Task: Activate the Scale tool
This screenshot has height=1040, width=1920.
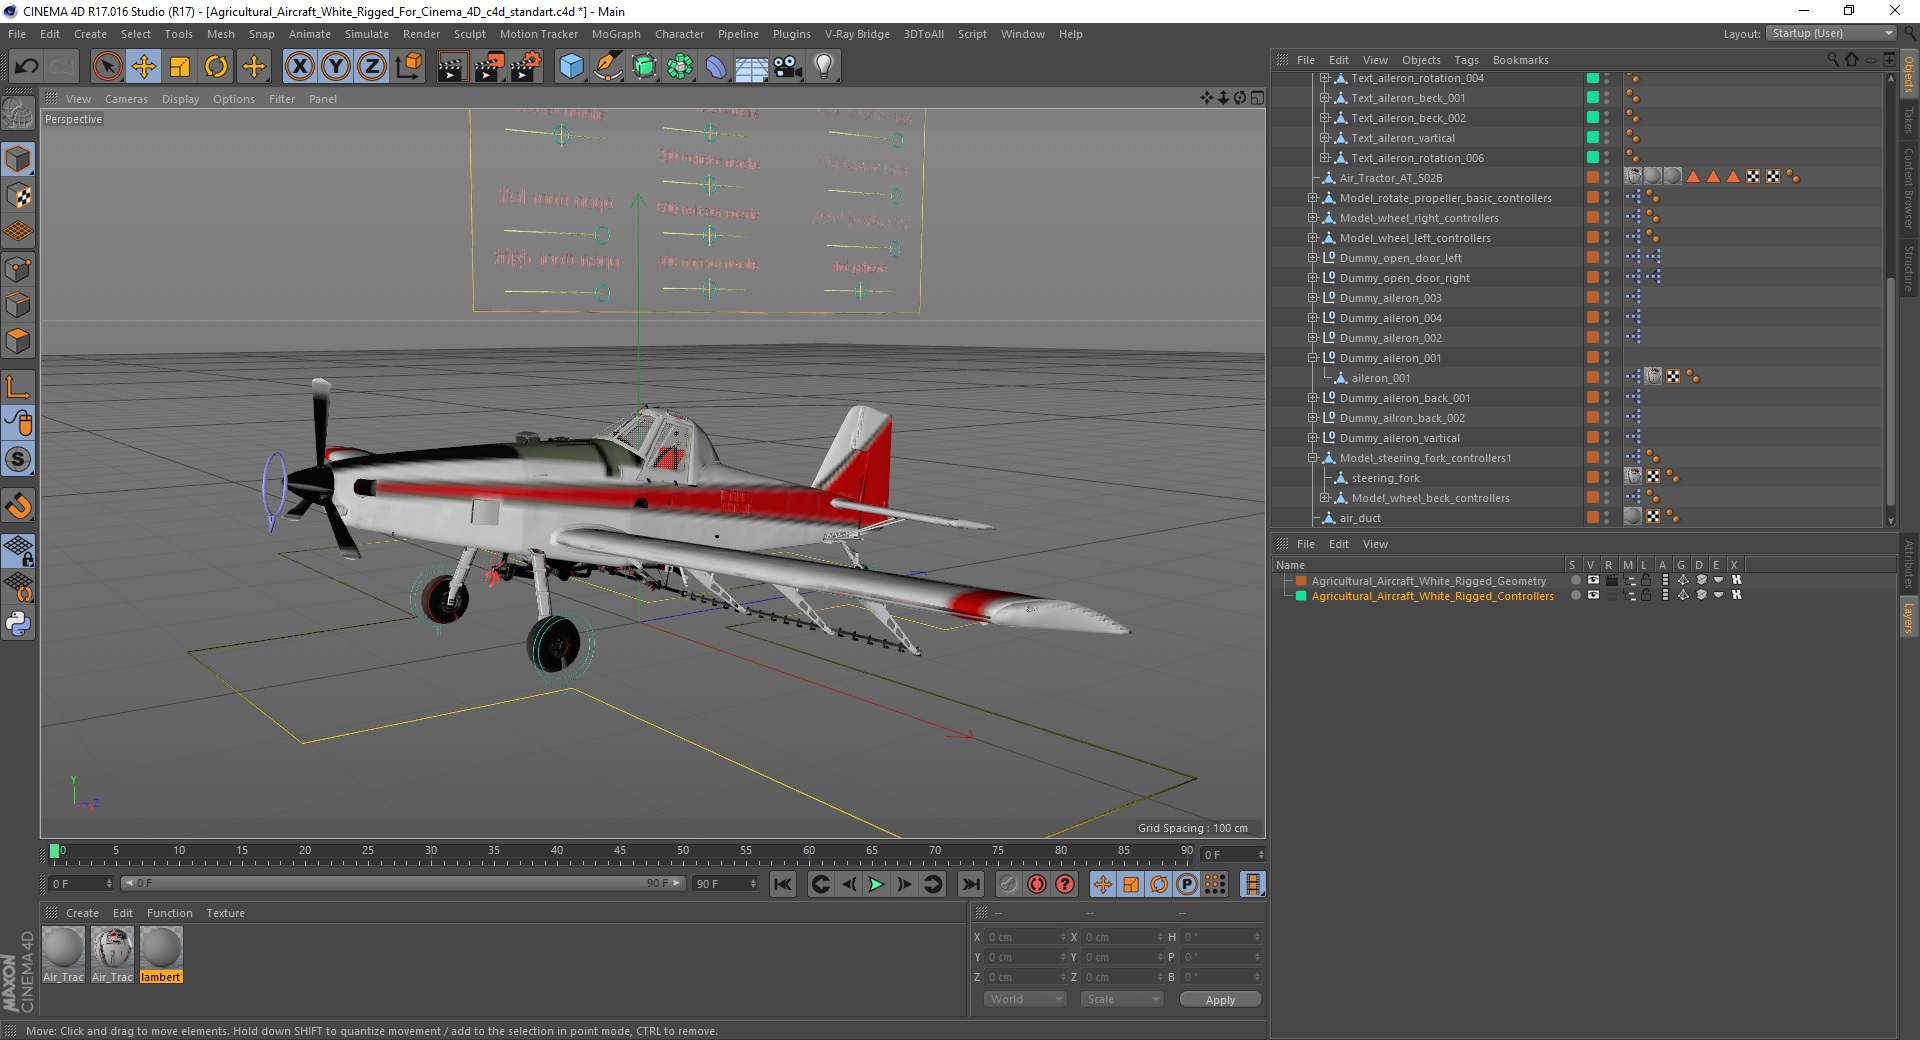Action: coord(180,67)
